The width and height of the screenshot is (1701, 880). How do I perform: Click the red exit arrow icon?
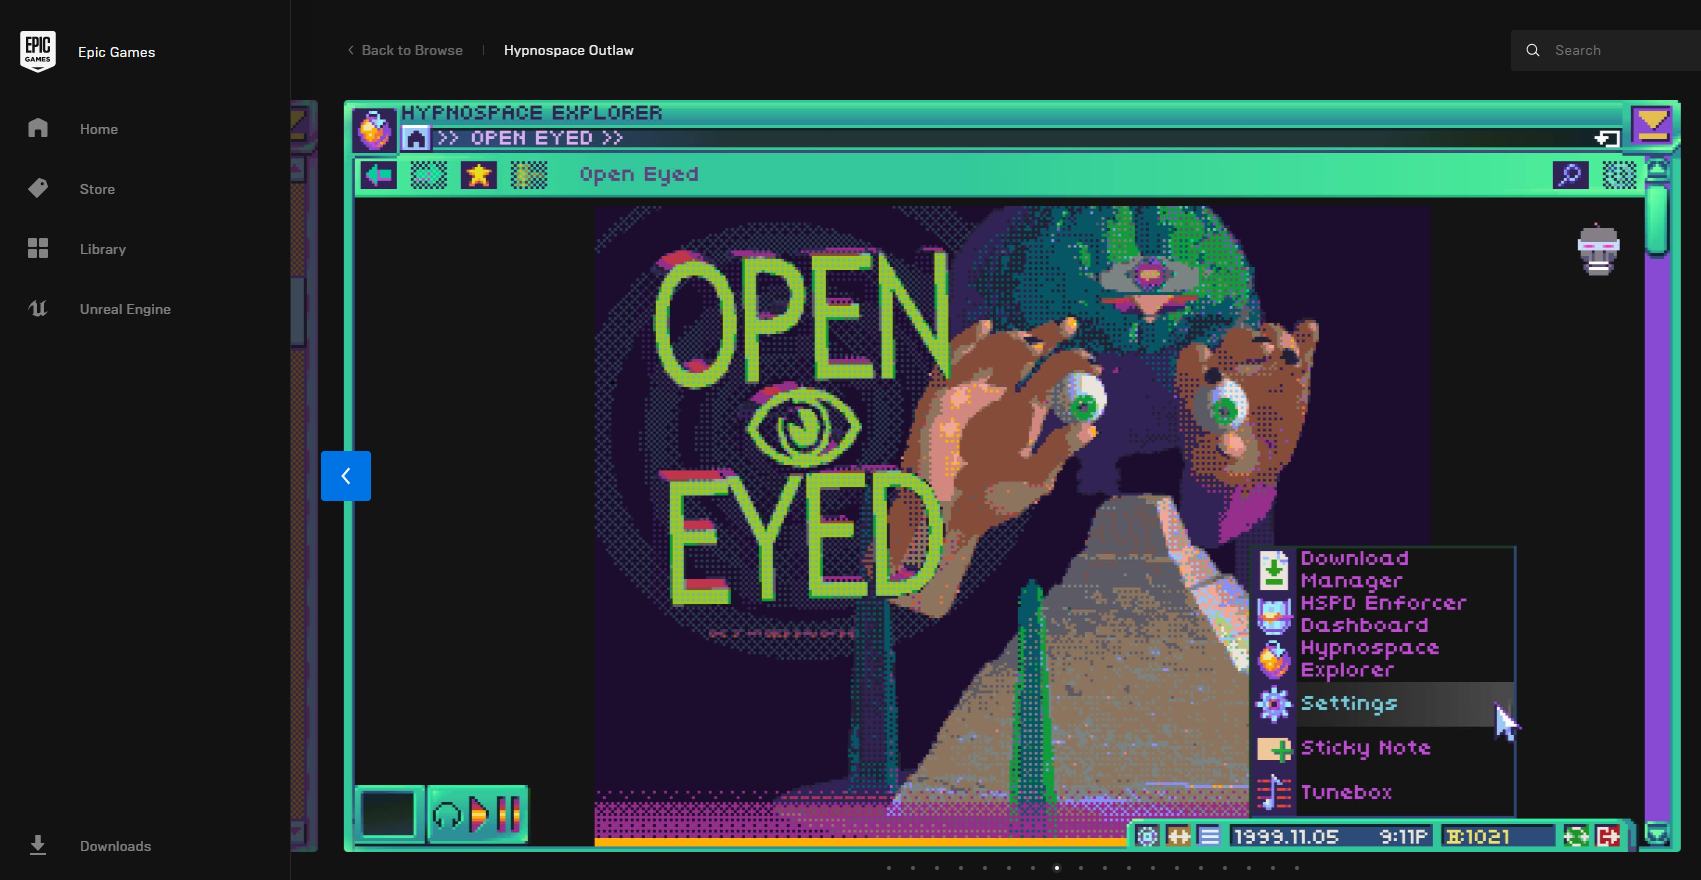1608,836
